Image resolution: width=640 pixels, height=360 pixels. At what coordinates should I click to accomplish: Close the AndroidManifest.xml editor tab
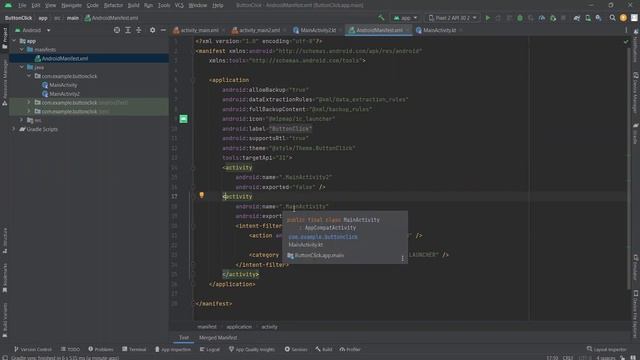pyautogui.click(x=408, y=30)
